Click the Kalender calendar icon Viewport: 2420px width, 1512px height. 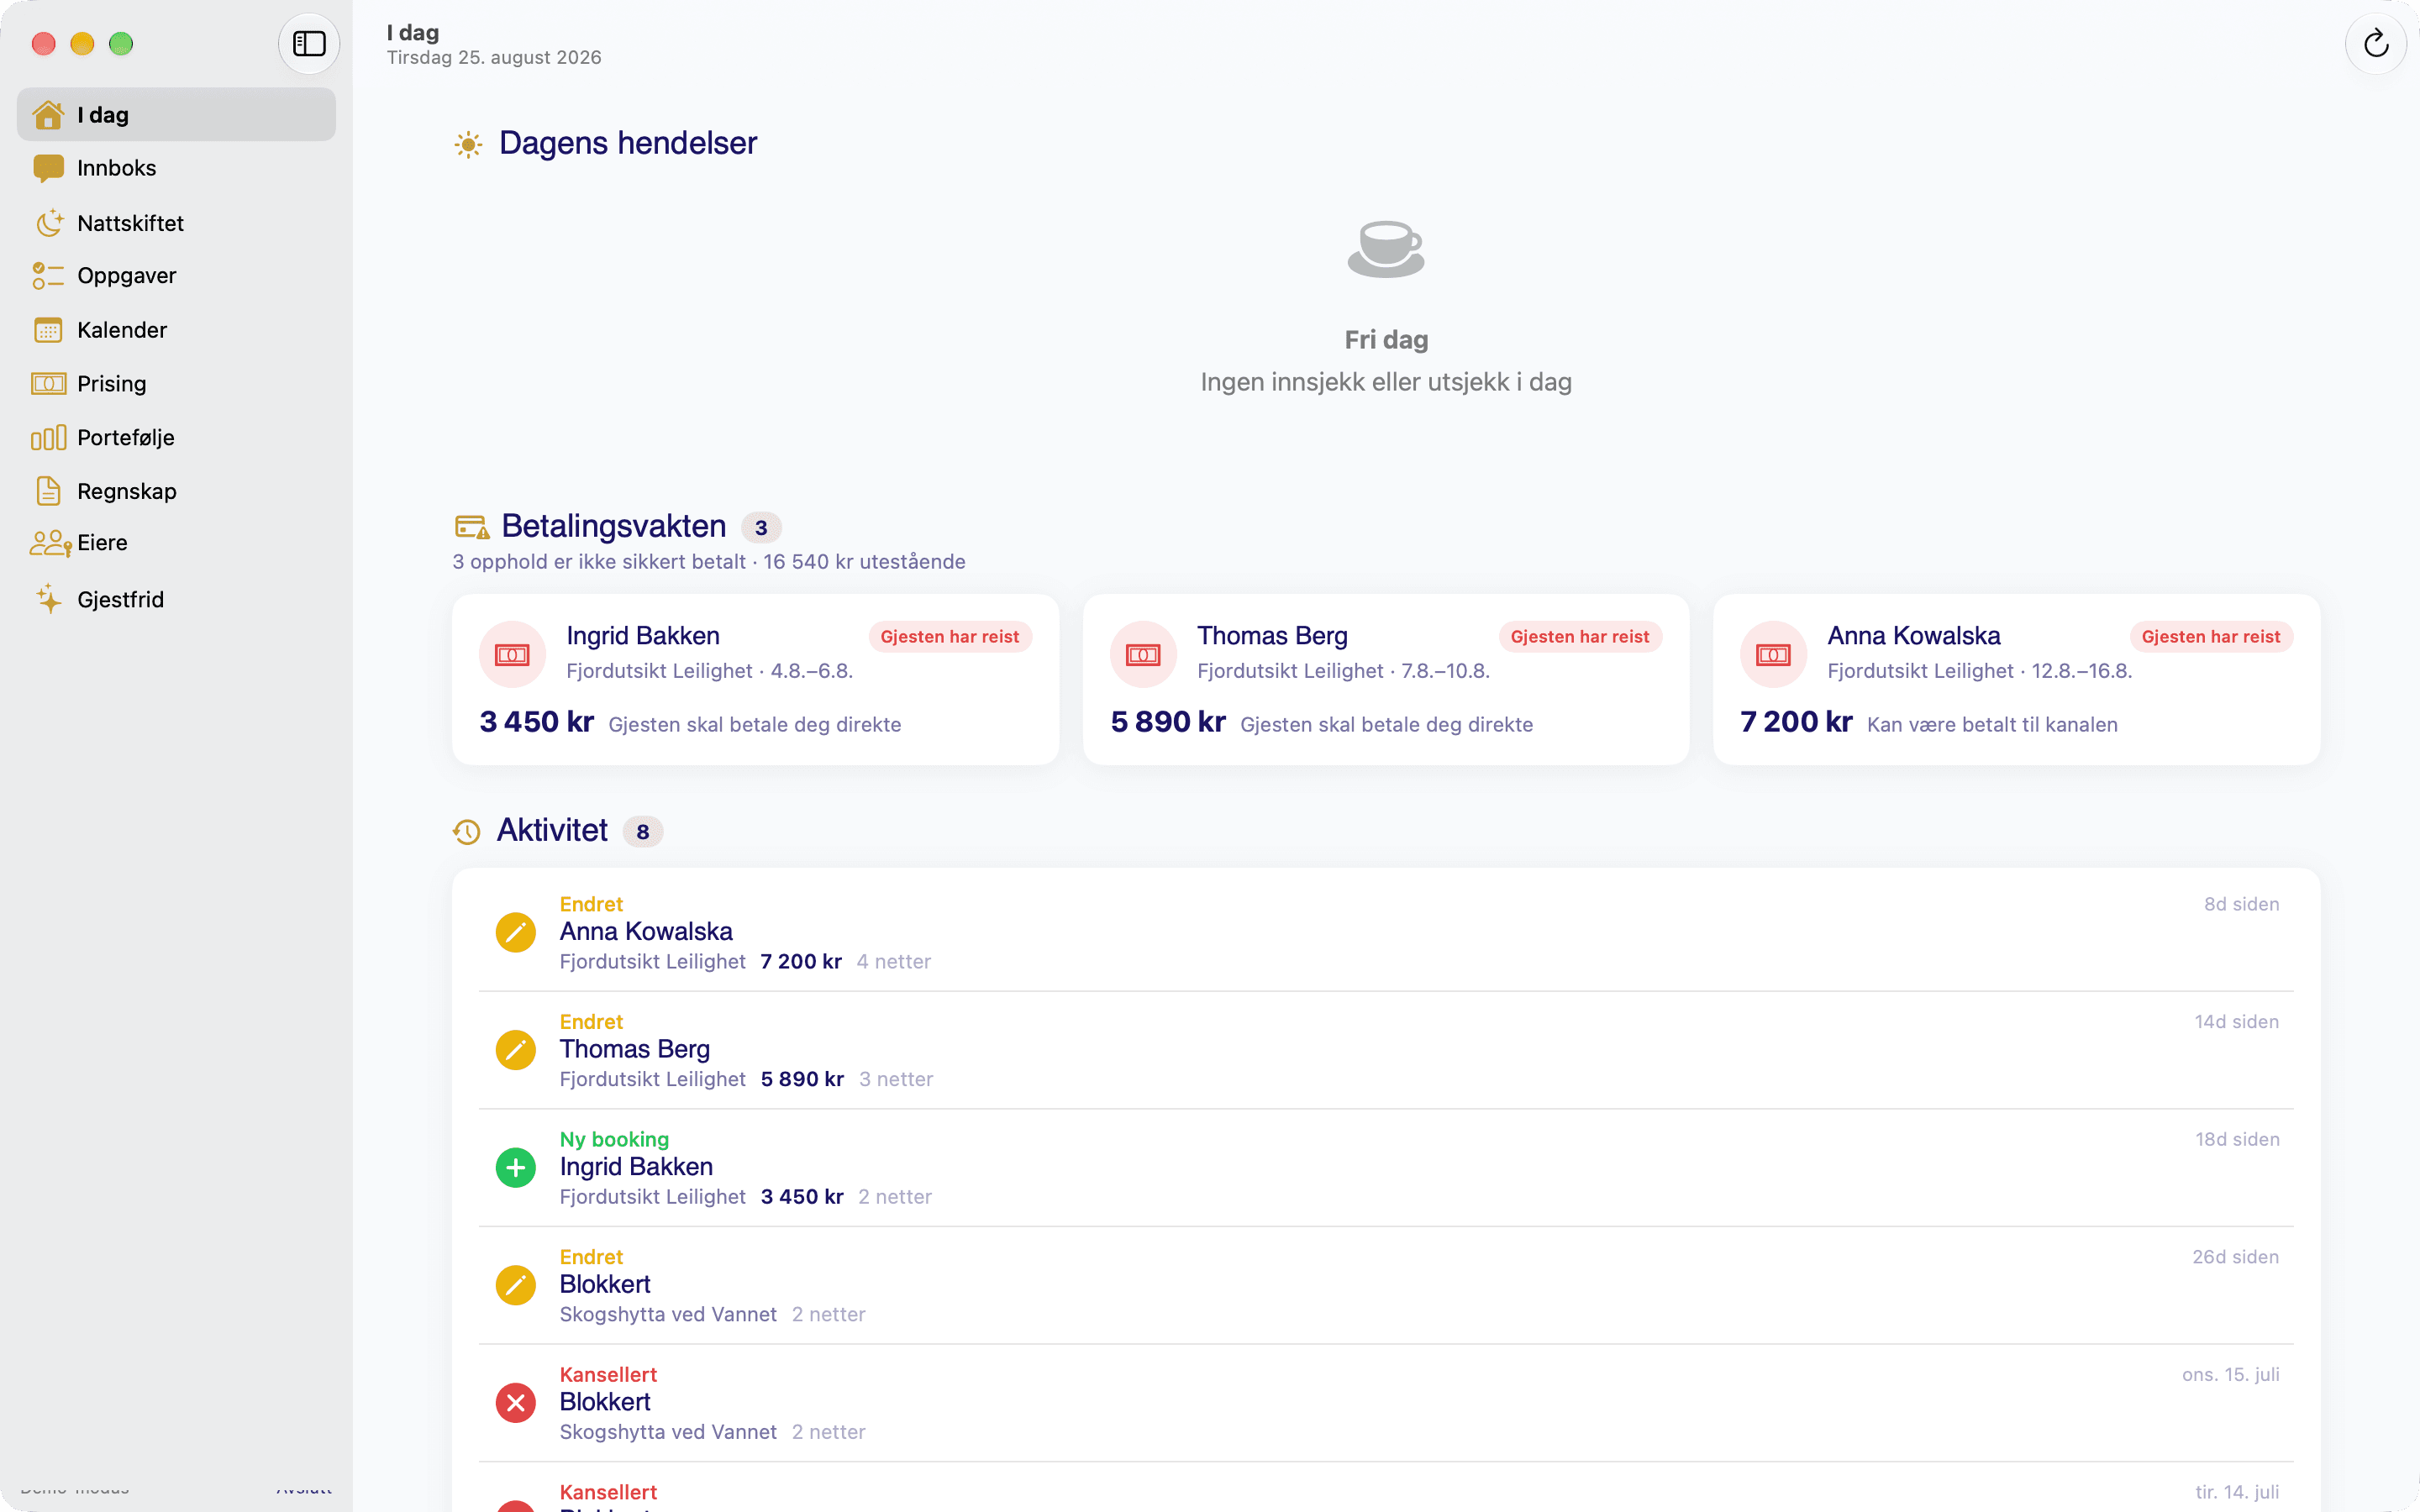click(x=48, y=330)
